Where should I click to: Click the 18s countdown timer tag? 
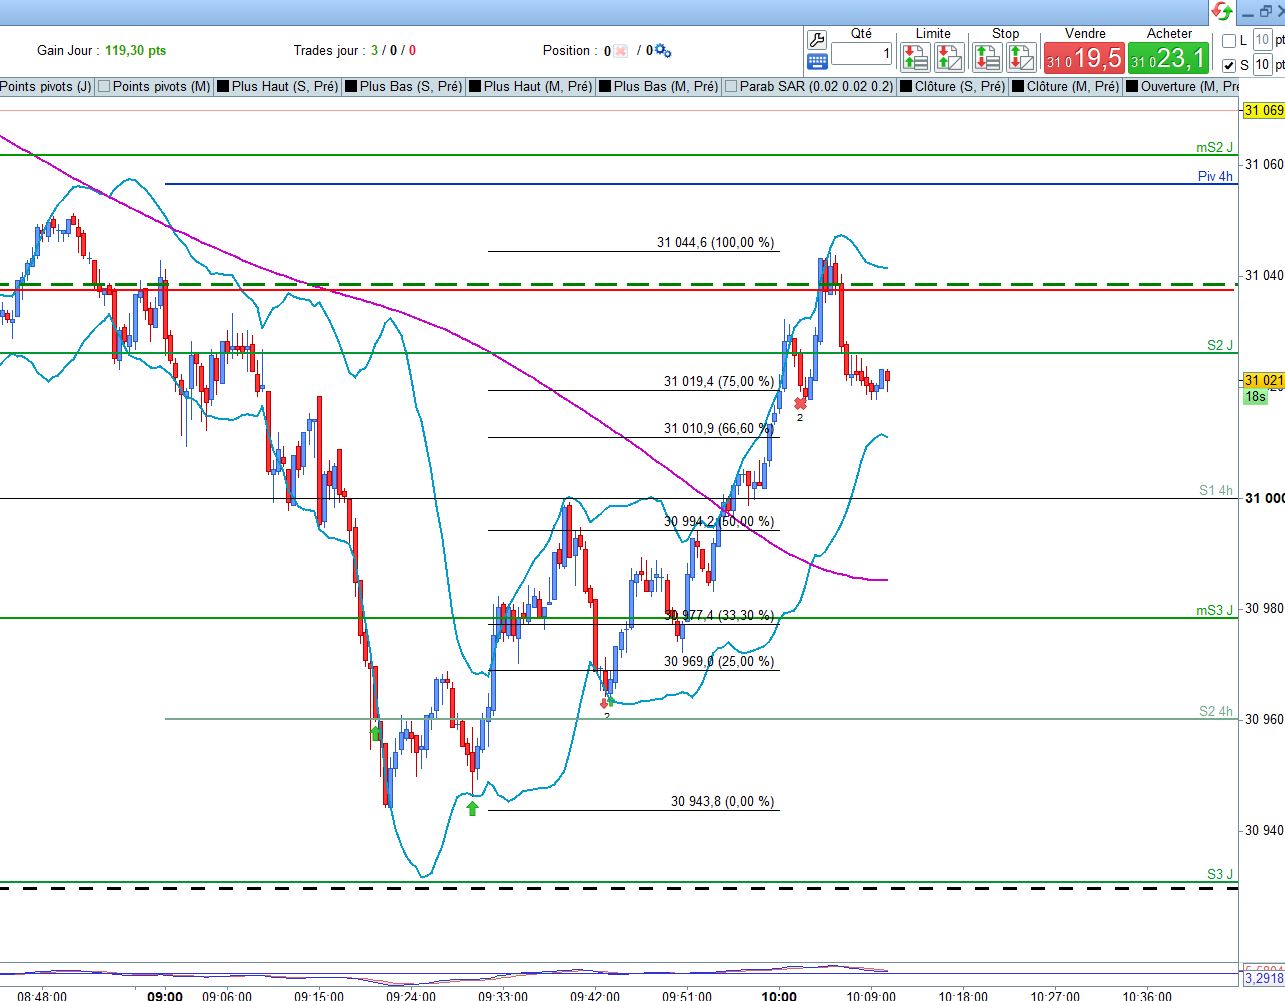1255,396
